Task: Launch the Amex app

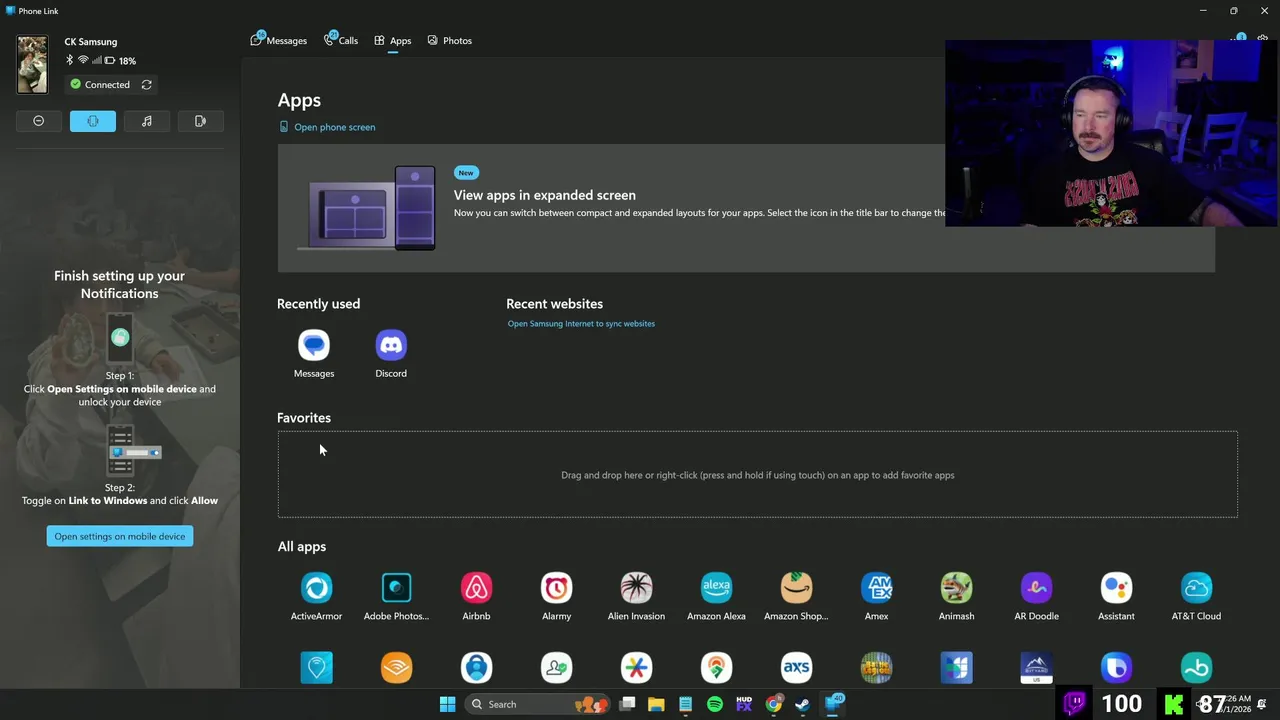Action: pos(876,596)
